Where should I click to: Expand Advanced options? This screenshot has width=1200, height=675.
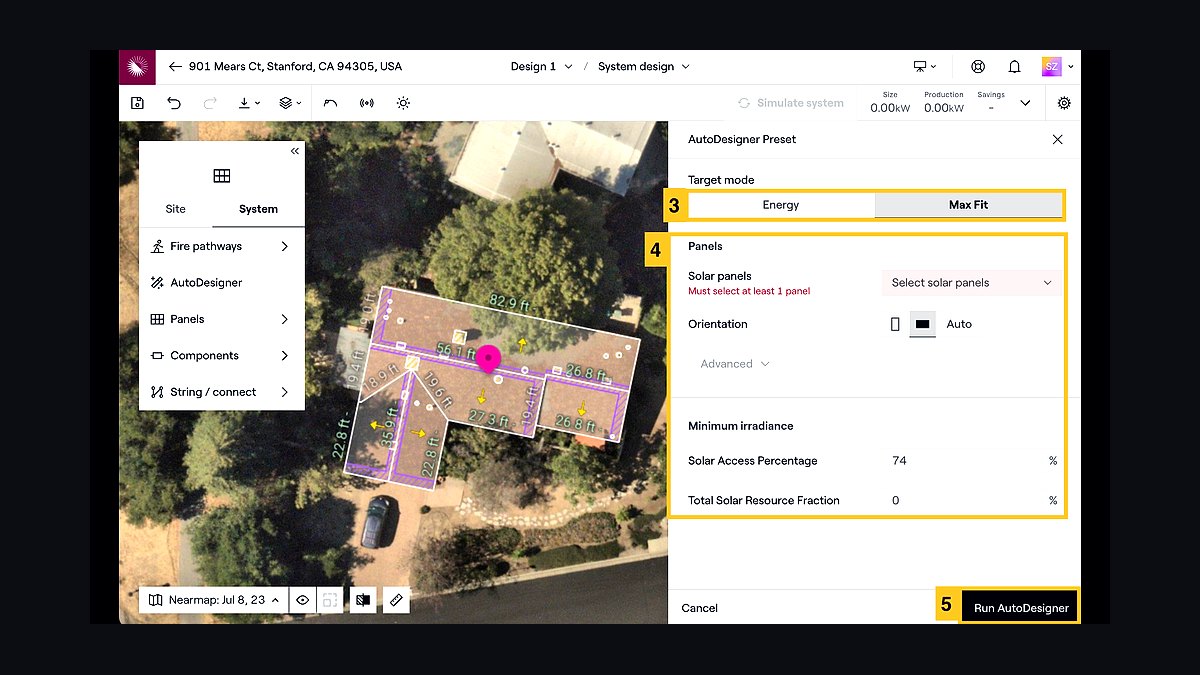(x=735, y=364)
